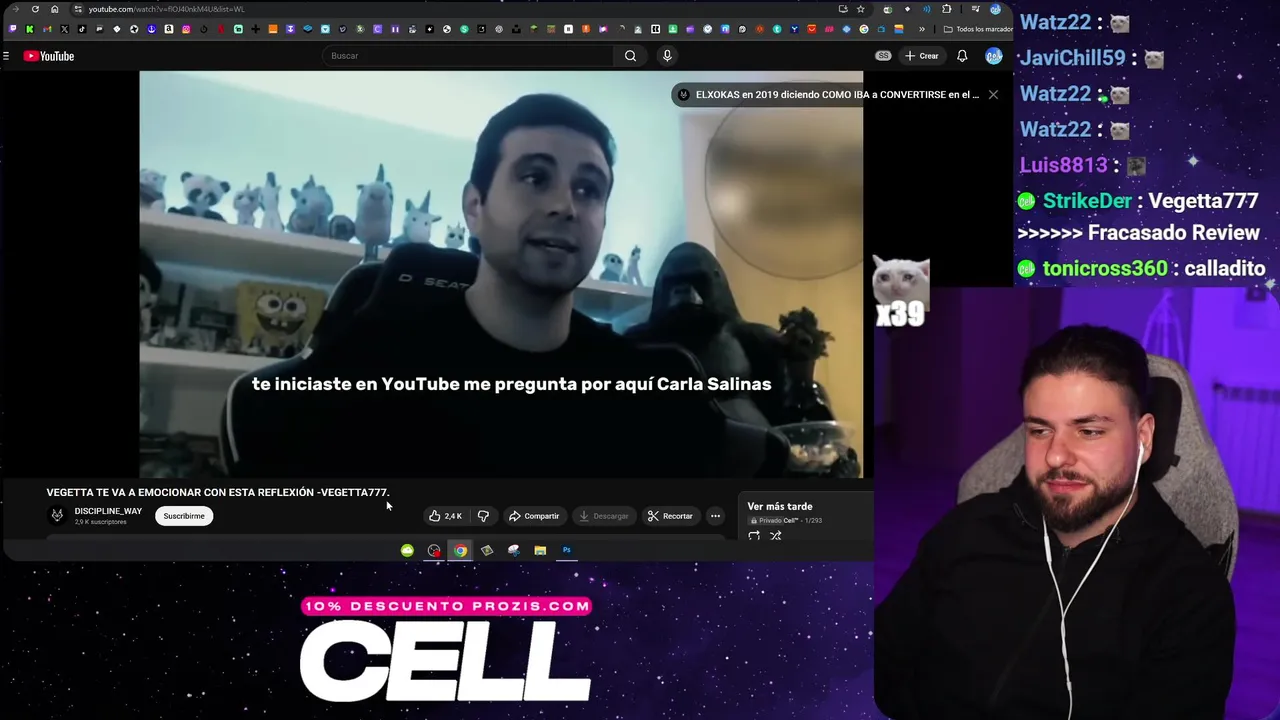Open the X bookmark in the bookmarks bar
The height and width of the screenshot is (720, 1280).
[64, 29]
